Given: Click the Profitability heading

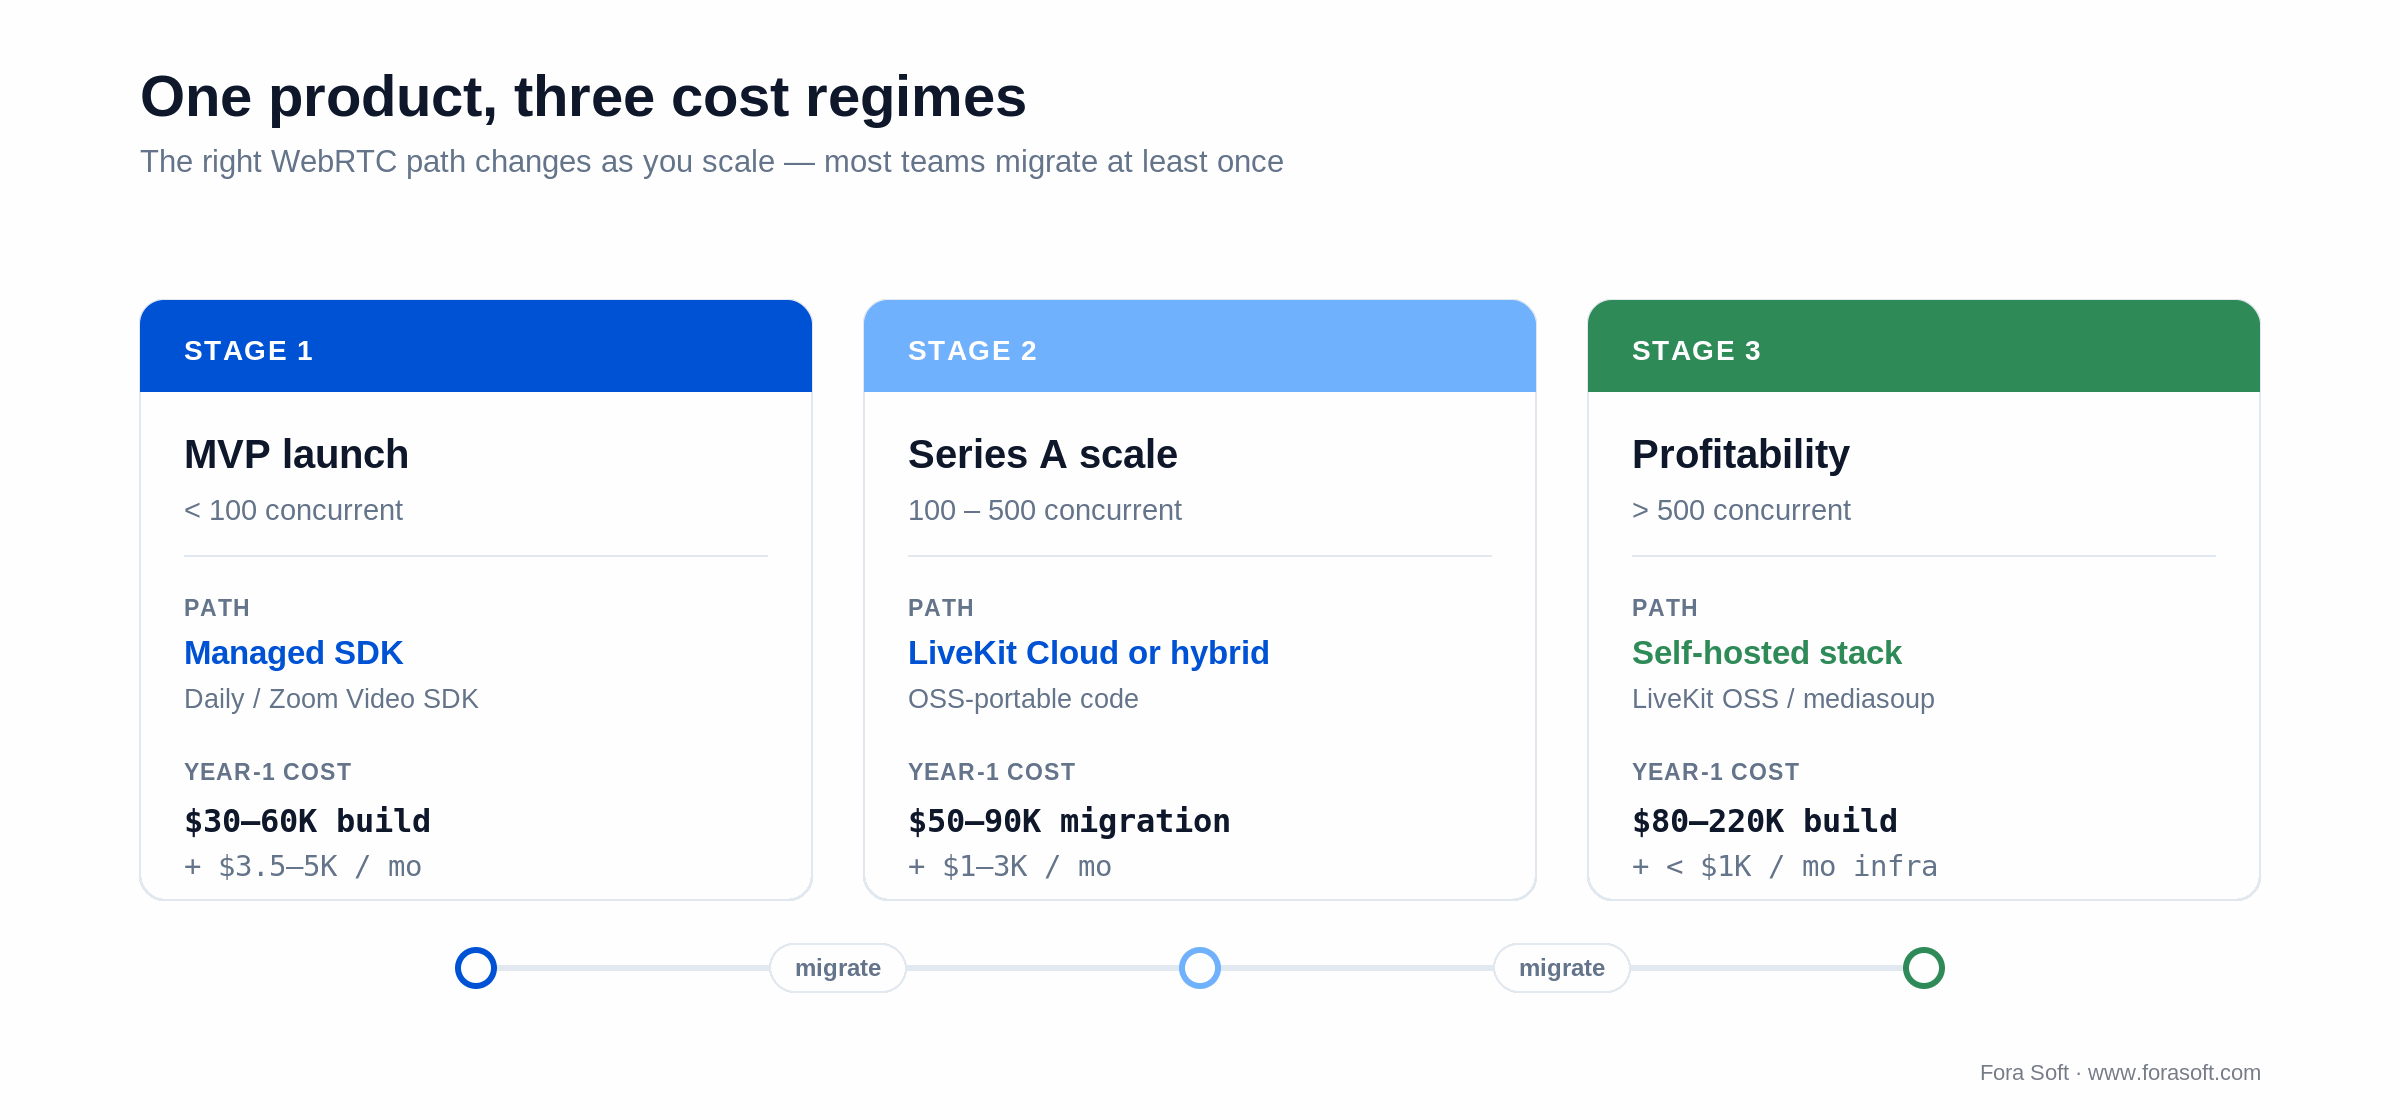Looking at the screenshot, I should click(x=1741, y=455).
